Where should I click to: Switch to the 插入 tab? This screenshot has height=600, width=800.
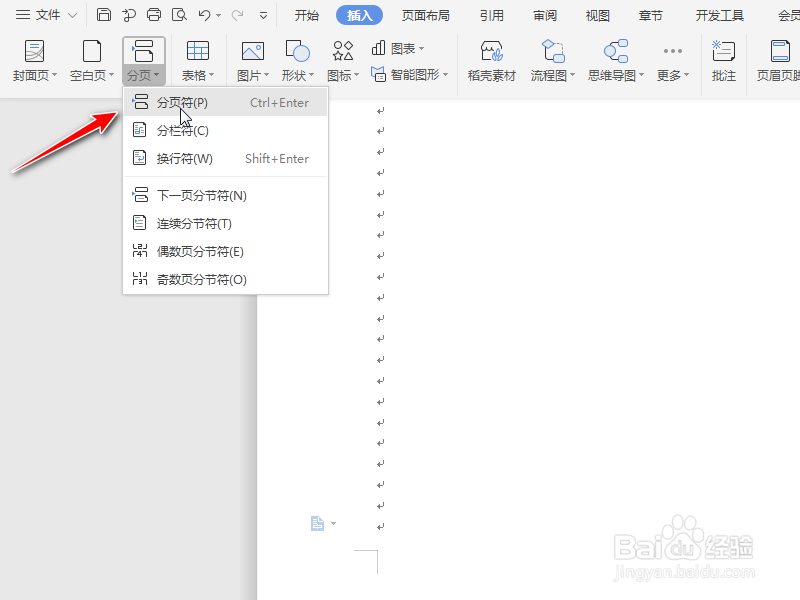(359, 15)
